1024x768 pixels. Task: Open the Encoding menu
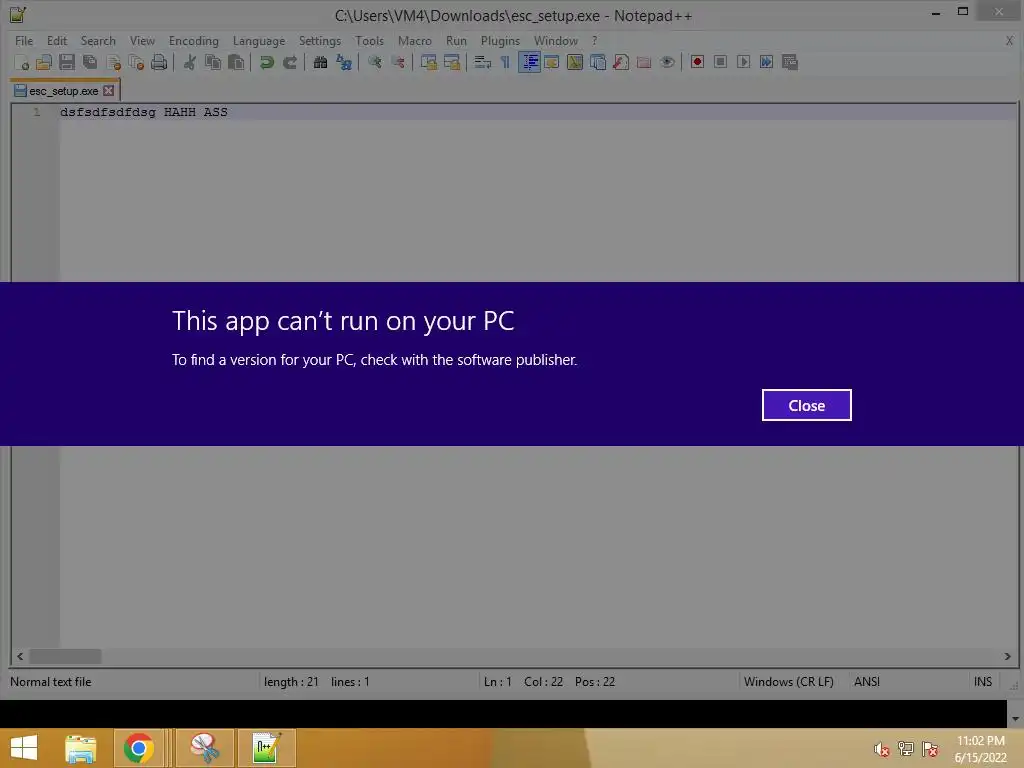tap(194, 40)
